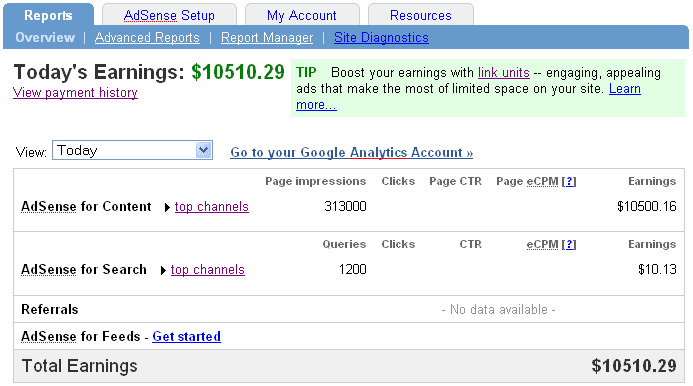Expand triangle beside AdSense for Search top channels

tap(163, 270)
